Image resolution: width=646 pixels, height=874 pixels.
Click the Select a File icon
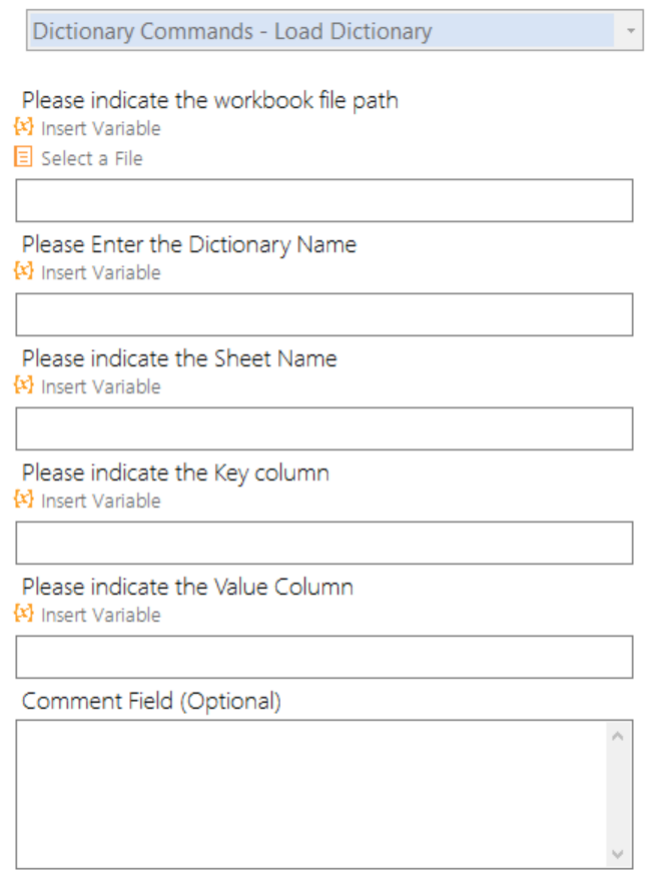24,158
